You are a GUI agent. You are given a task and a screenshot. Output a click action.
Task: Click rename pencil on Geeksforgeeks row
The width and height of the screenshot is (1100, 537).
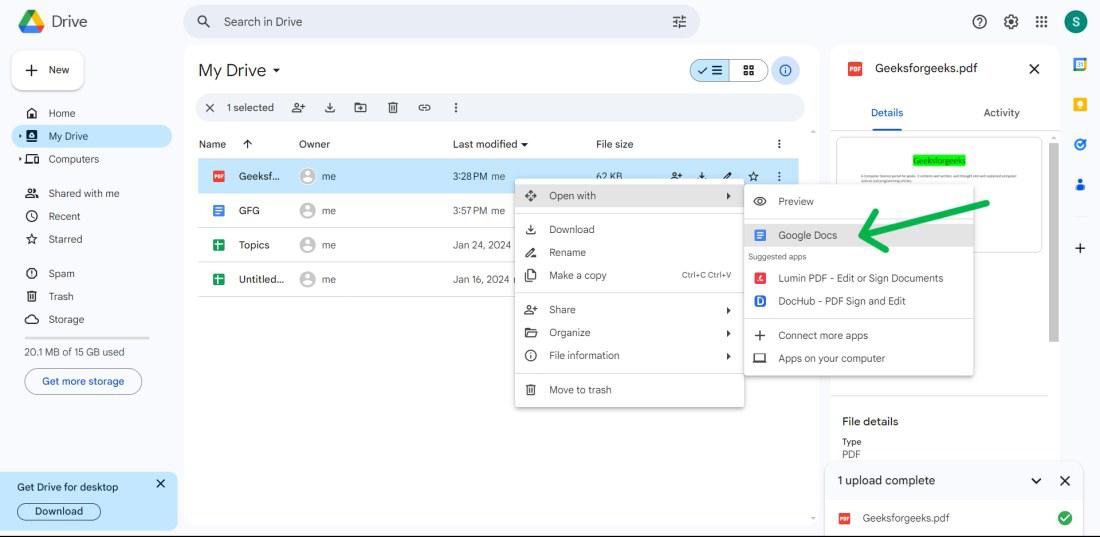[727, 176]
